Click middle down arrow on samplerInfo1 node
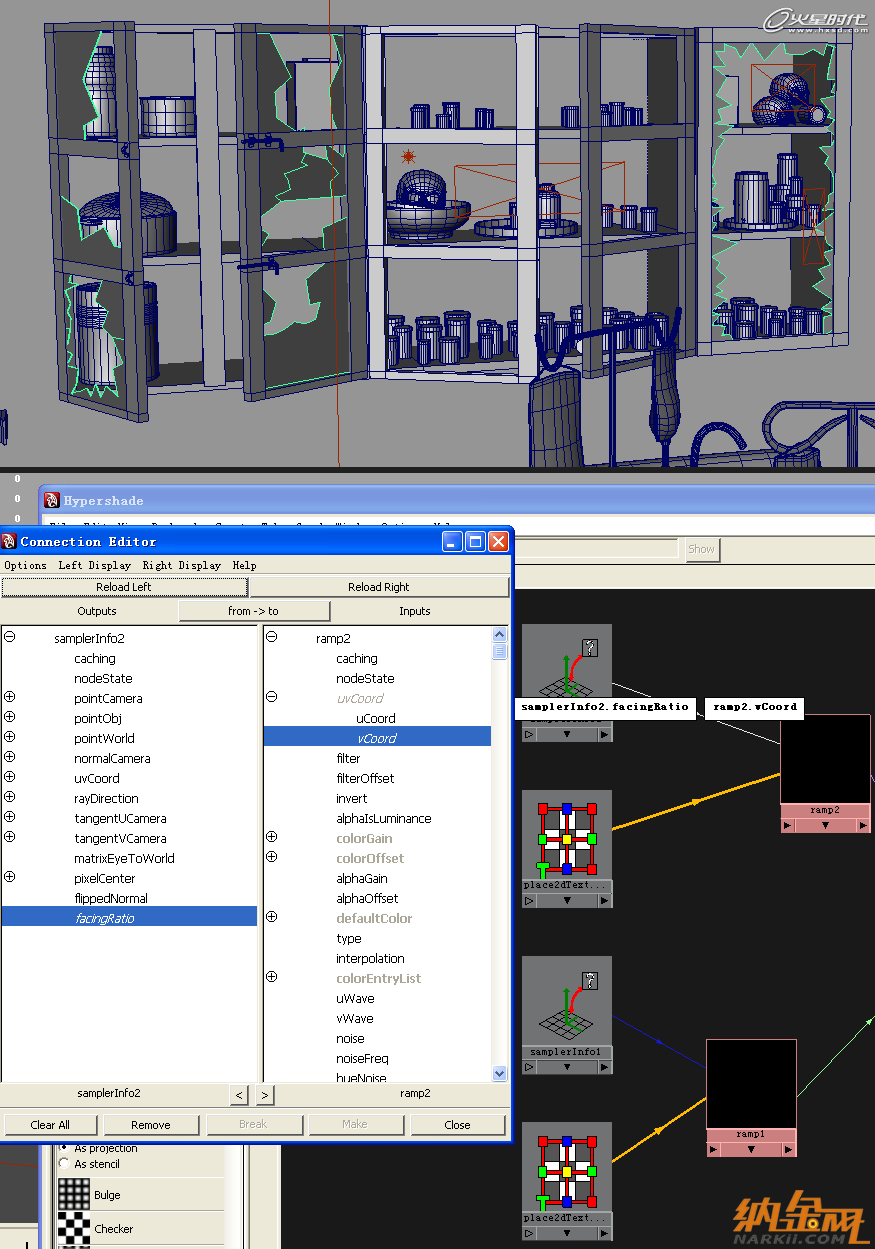875x1249 pixels. 567,1067
